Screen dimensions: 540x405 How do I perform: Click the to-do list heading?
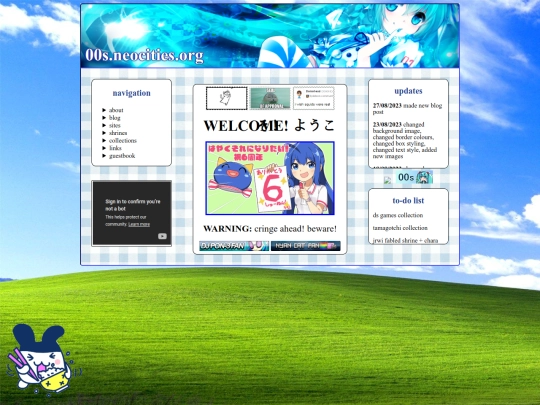click(x=408, y=200)
